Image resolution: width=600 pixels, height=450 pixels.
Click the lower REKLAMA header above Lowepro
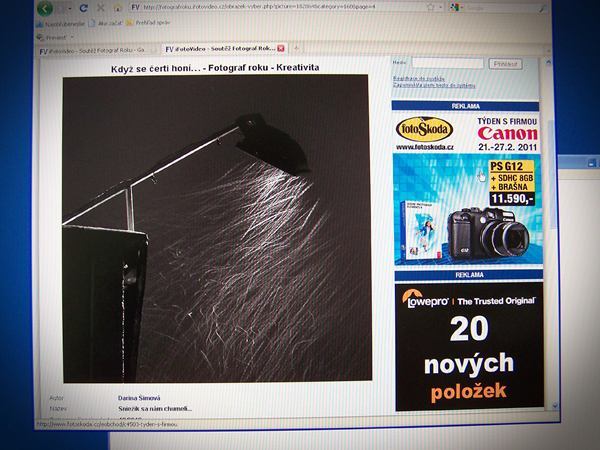pyautogui.click(x=469, y=275)
